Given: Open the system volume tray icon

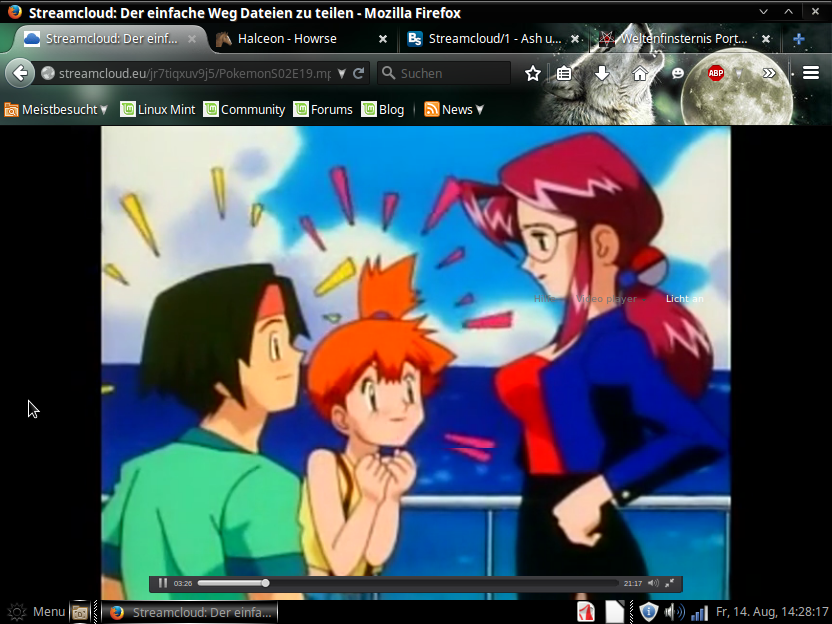Looking at the screenshot, I should [x=674, y=612].
